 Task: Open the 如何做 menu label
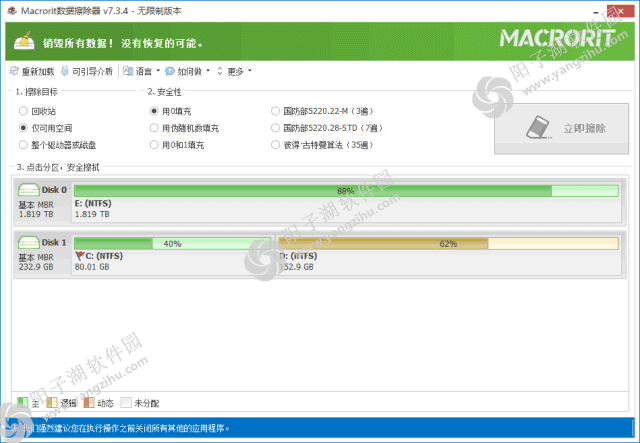(x=190, y=71)
